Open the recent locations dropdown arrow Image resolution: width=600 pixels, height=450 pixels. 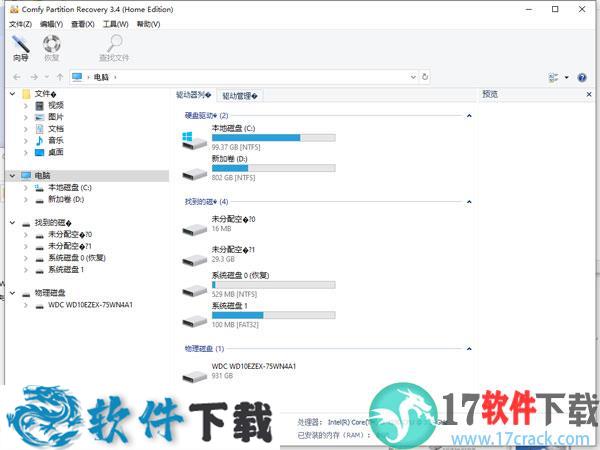point(47,77)
